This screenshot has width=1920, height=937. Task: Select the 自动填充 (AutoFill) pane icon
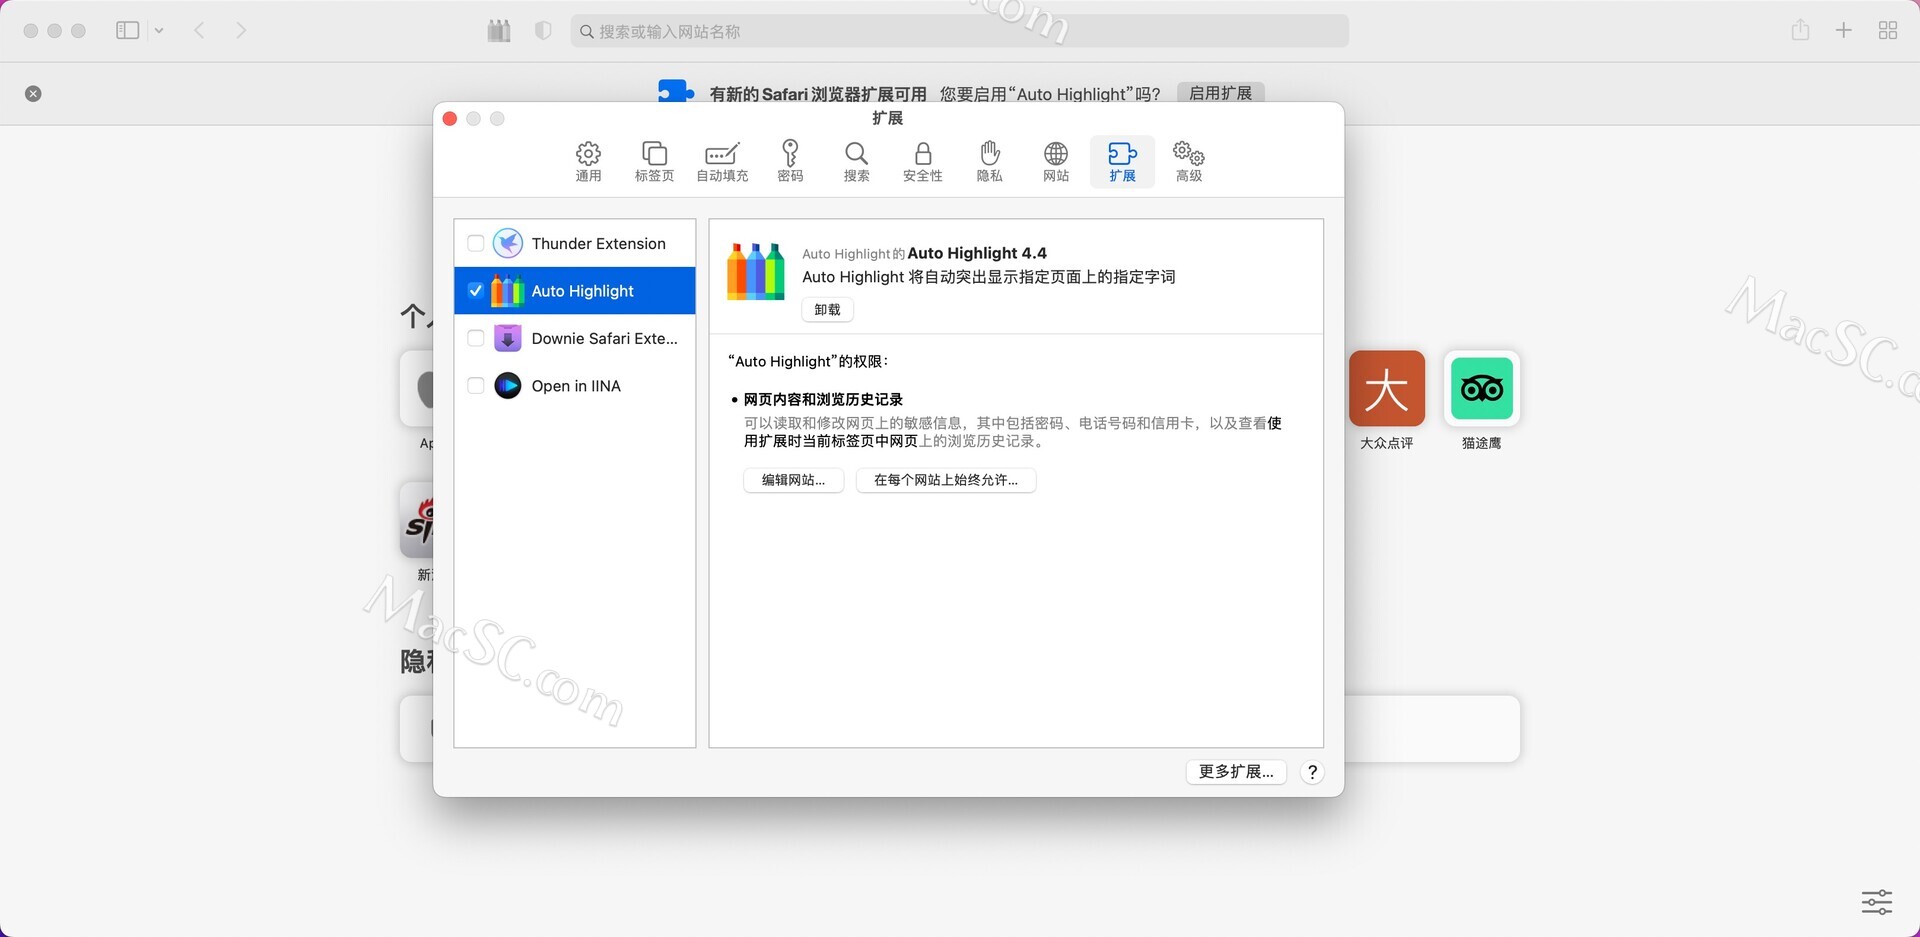tap(722, 160)
